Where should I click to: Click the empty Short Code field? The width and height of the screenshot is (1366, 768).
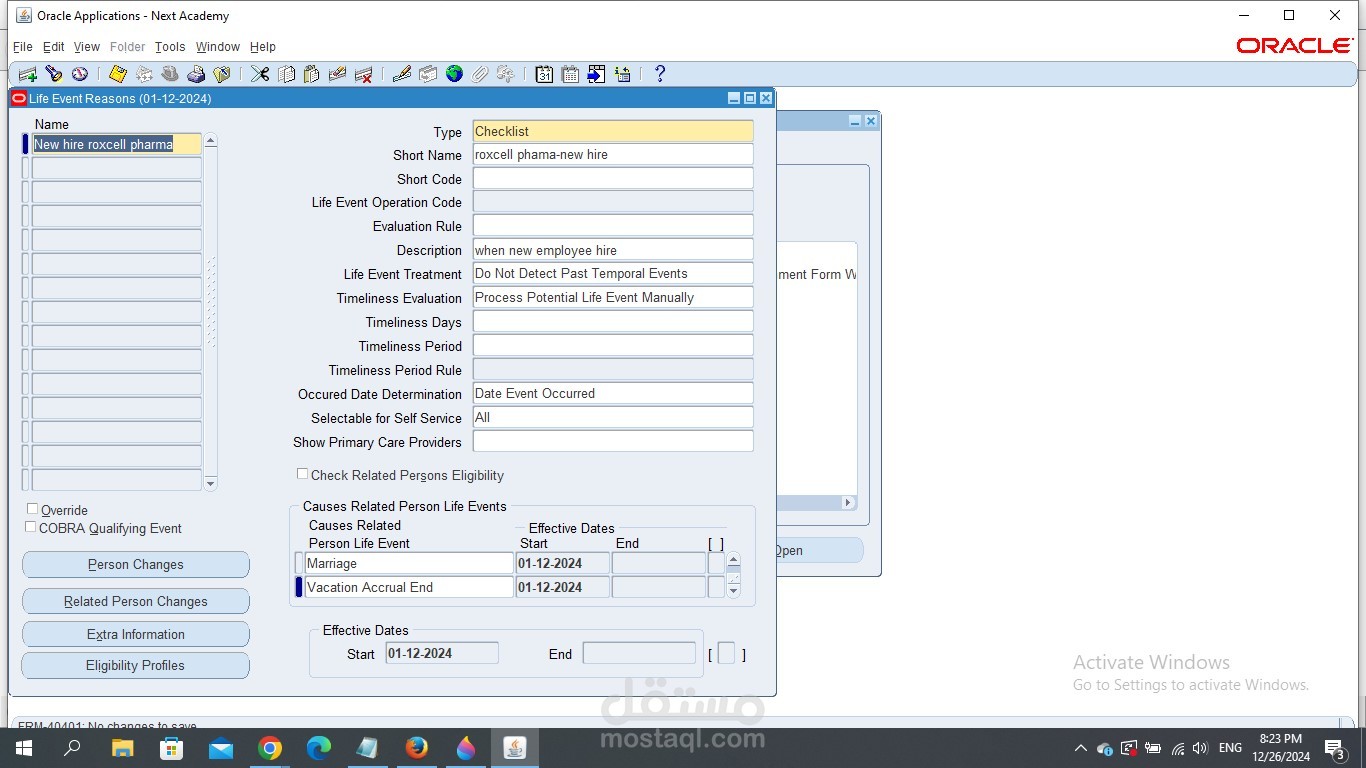pos(613,179)
